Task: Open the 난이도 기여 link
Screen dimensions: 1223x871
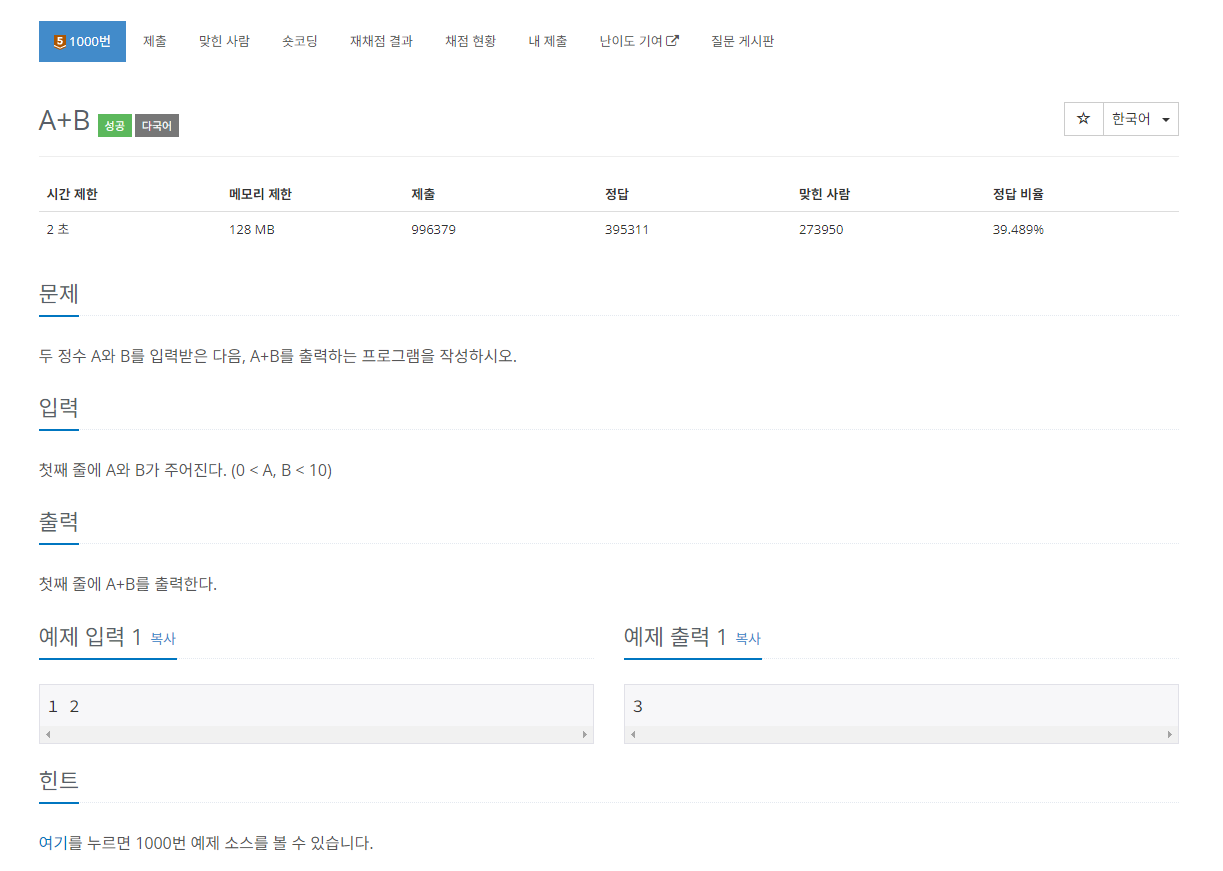Action: pos(639,41)
